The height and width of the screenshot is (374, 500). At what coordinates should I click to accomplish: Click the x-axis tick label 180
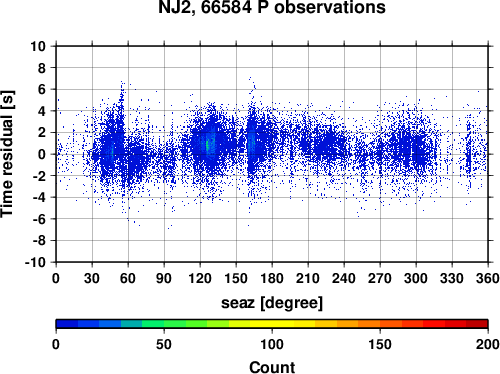click(272, 278)
